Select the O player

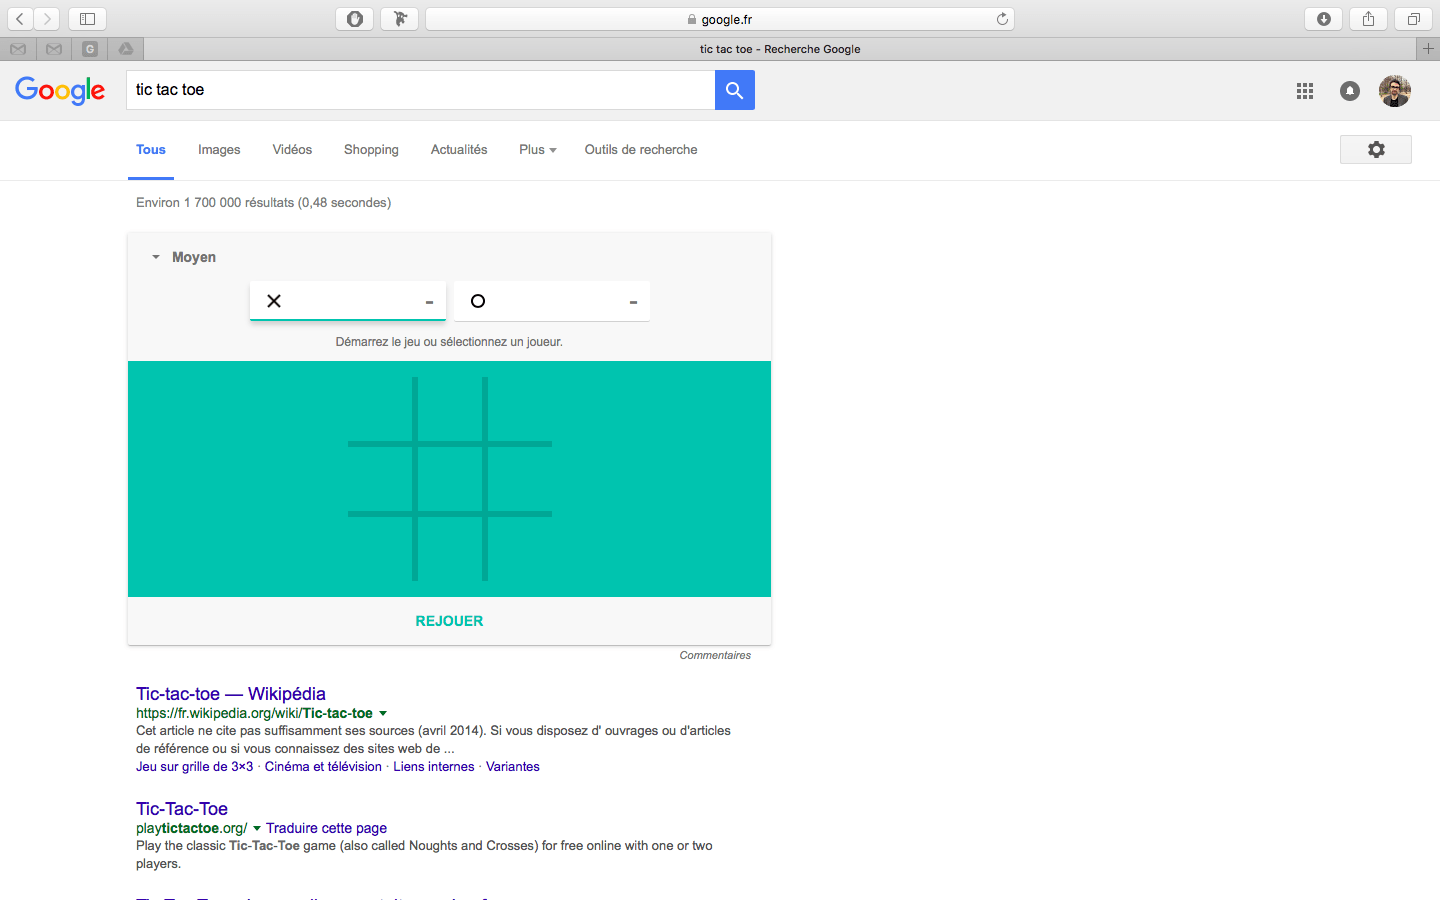(552, 301)
